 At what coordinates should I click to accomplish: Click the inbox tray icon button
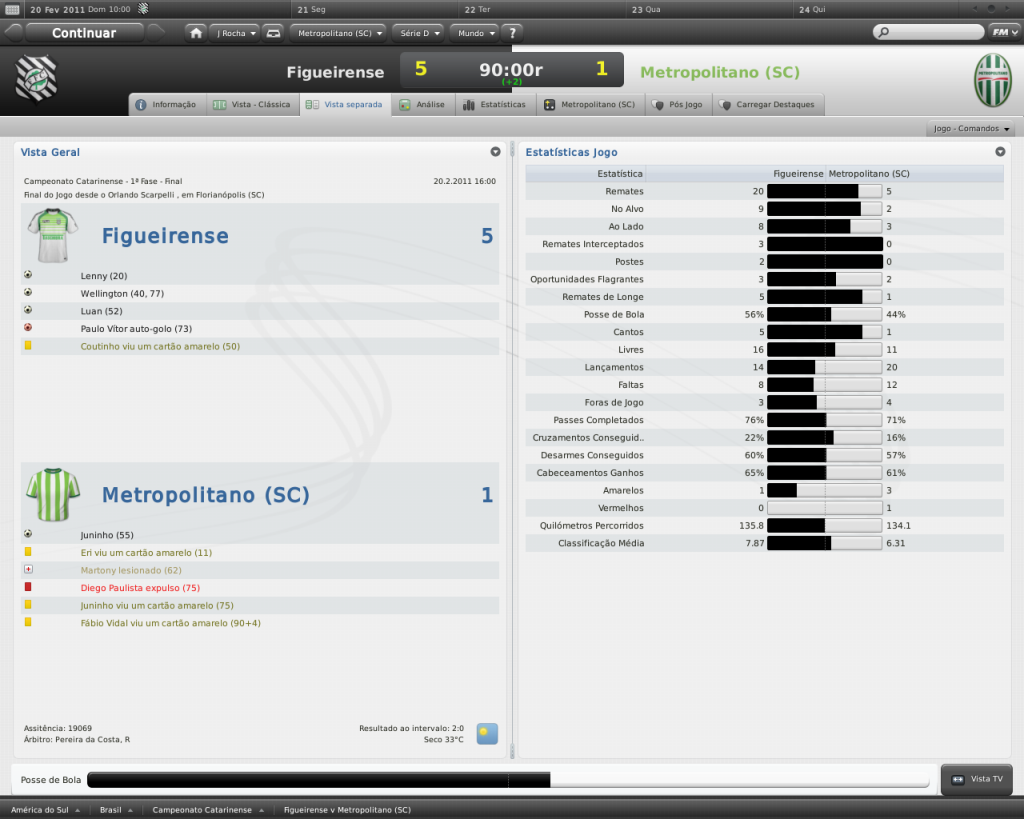(274, 33)
